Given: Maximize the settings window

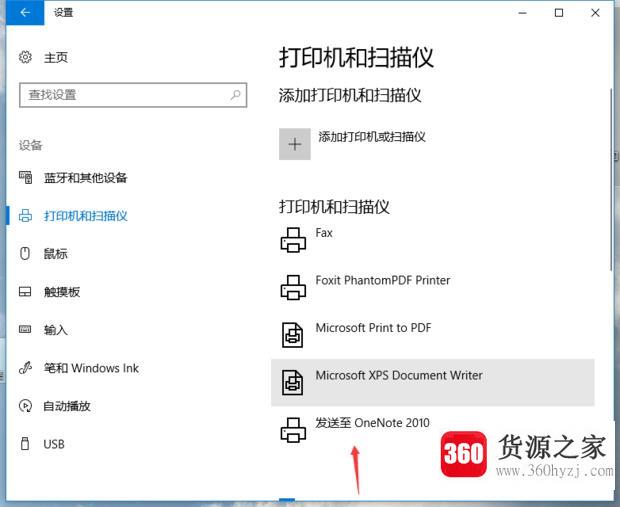Looking at the screenshot, I should tap(559, 13).
